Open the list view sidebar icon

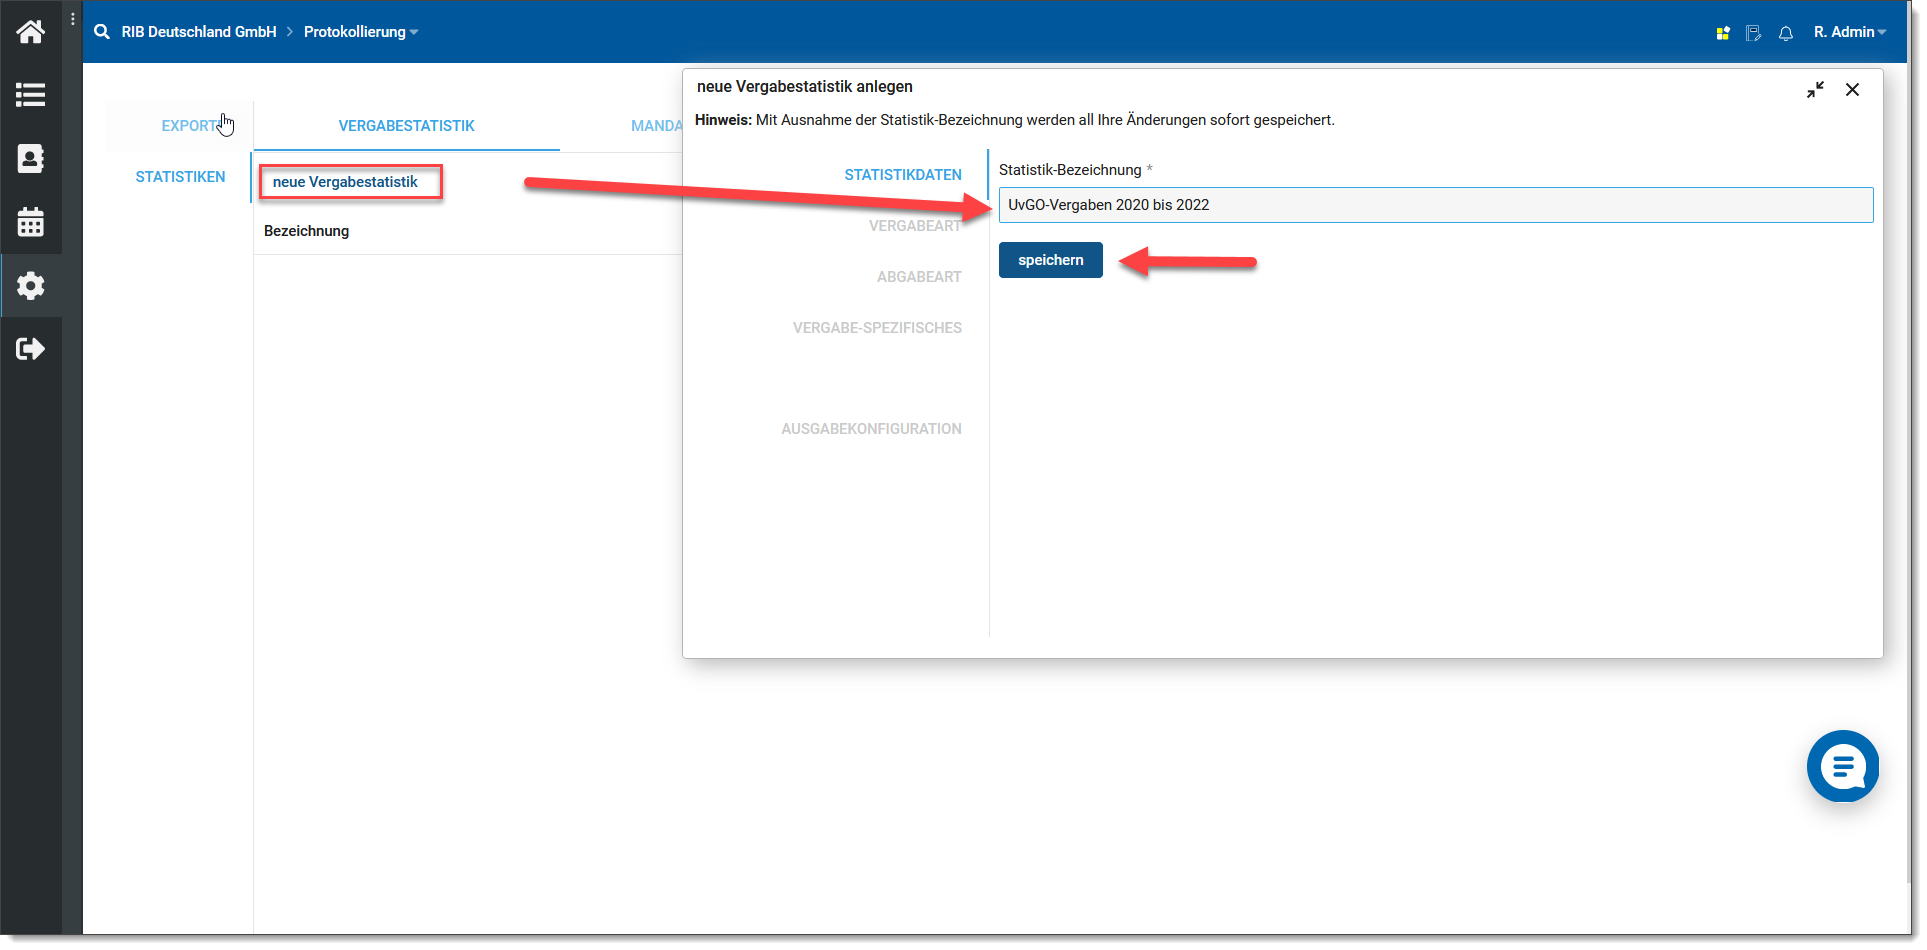[30, 95]
